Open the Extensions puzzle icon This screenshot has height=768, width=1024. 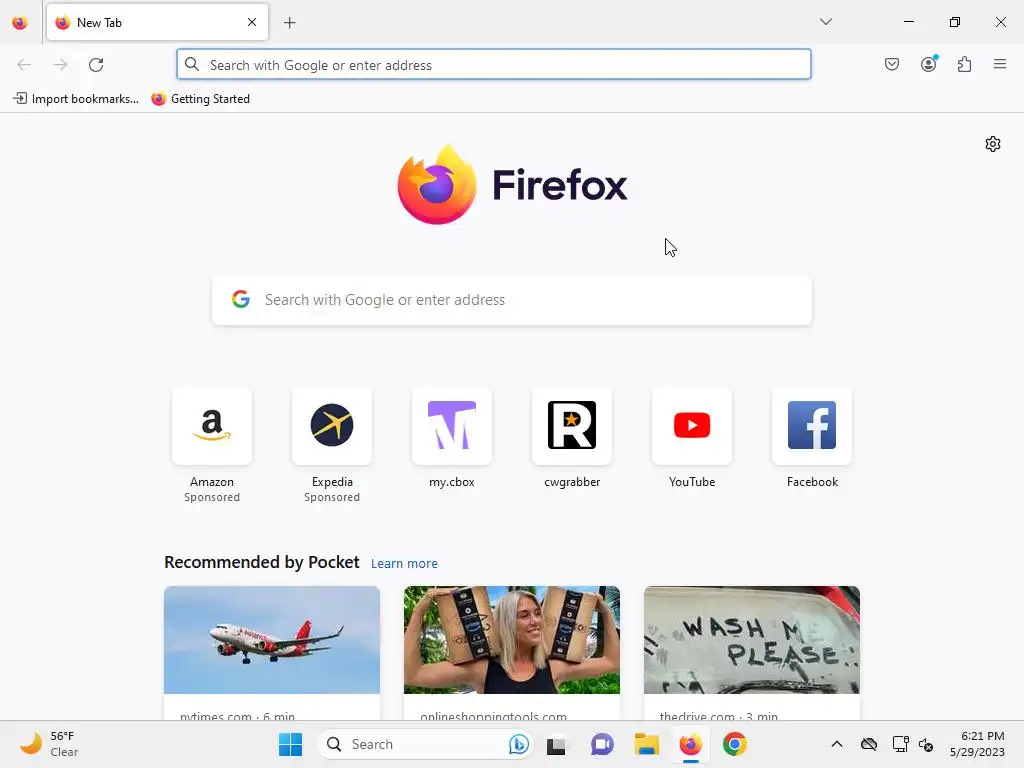(965, 64)
